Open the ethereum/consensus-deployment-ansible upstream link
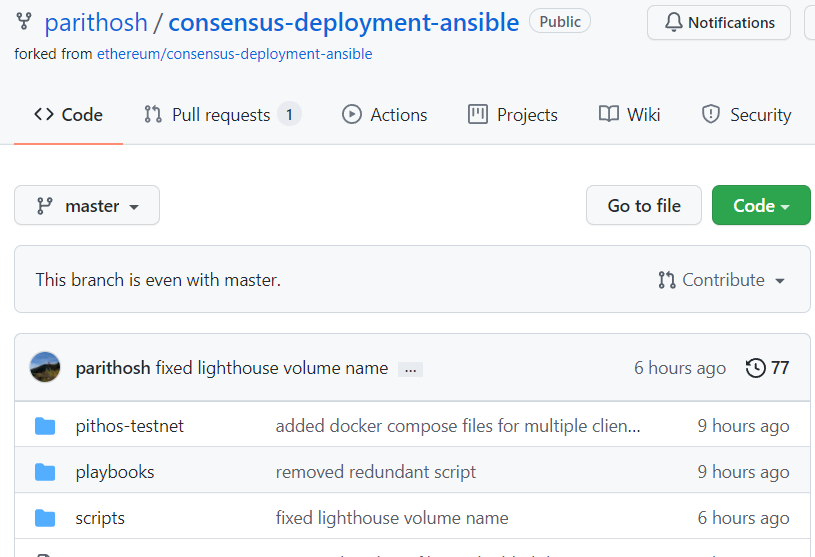815x557 pixels. pyautogui.click(x=234, y=54)
